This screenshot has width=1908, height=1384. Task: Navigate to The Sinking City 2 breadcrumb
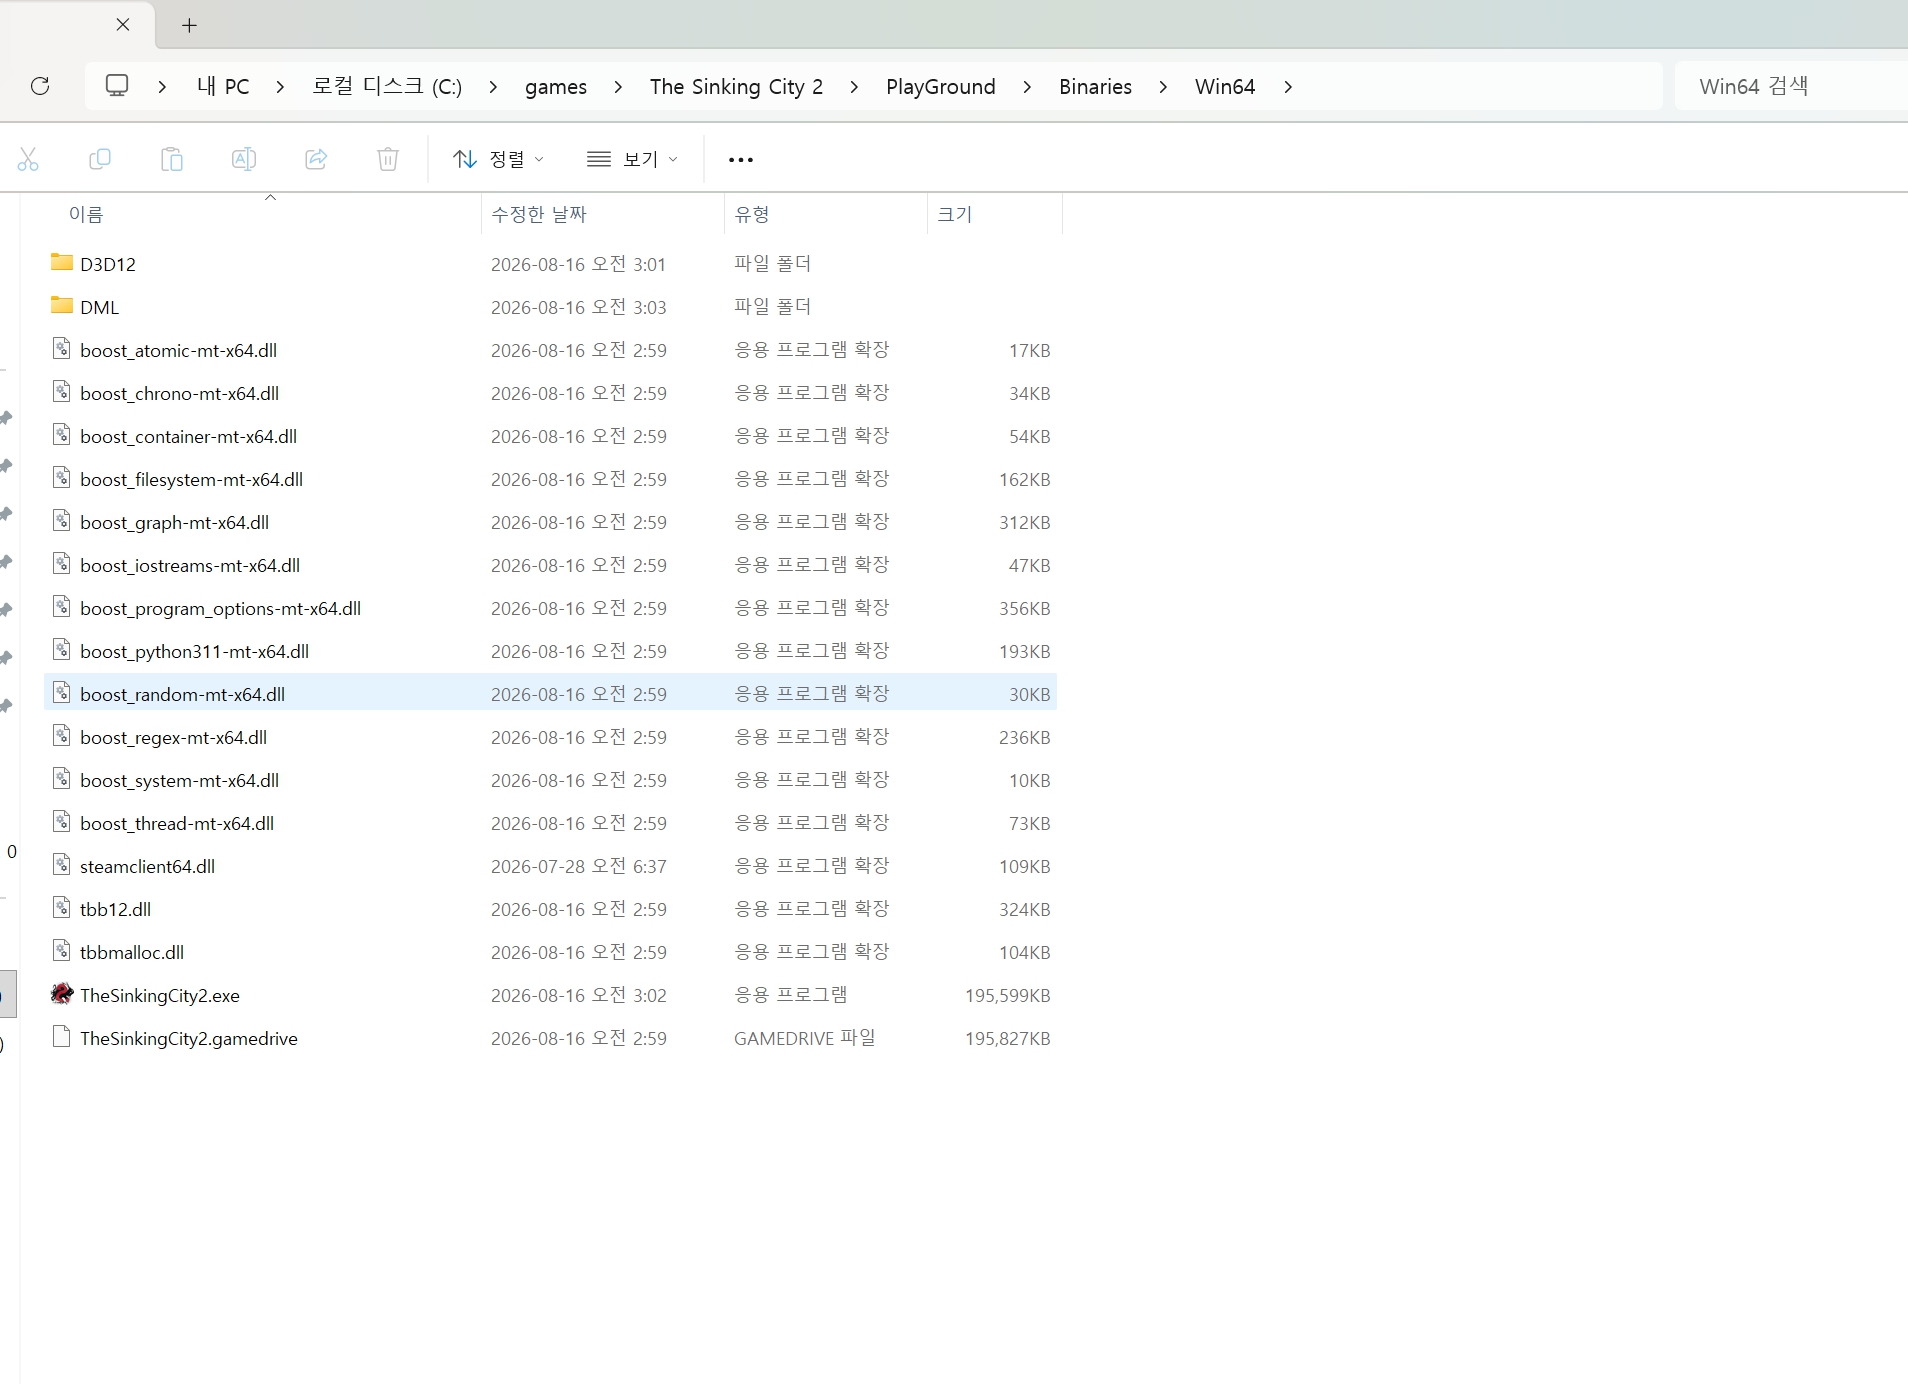tap(736, 87)
